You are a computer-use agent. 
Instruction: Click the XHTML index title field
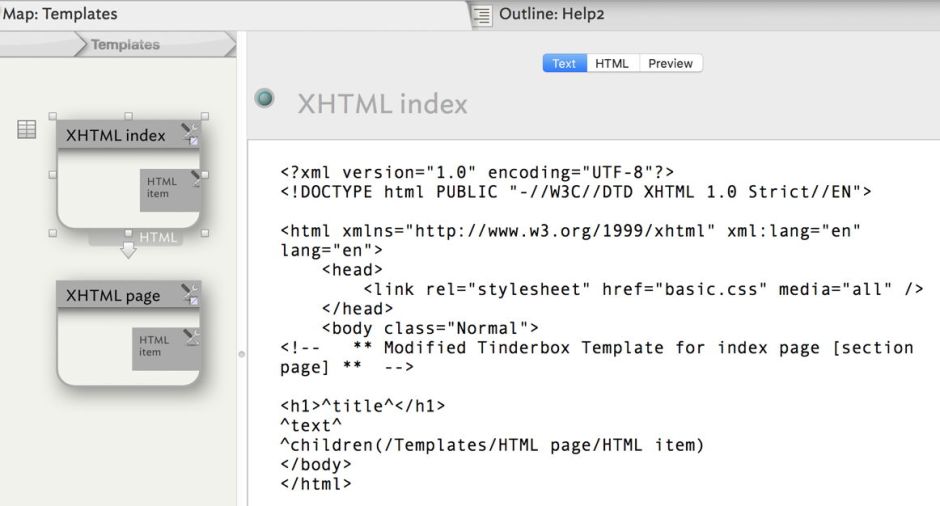(x=382, y=103)
